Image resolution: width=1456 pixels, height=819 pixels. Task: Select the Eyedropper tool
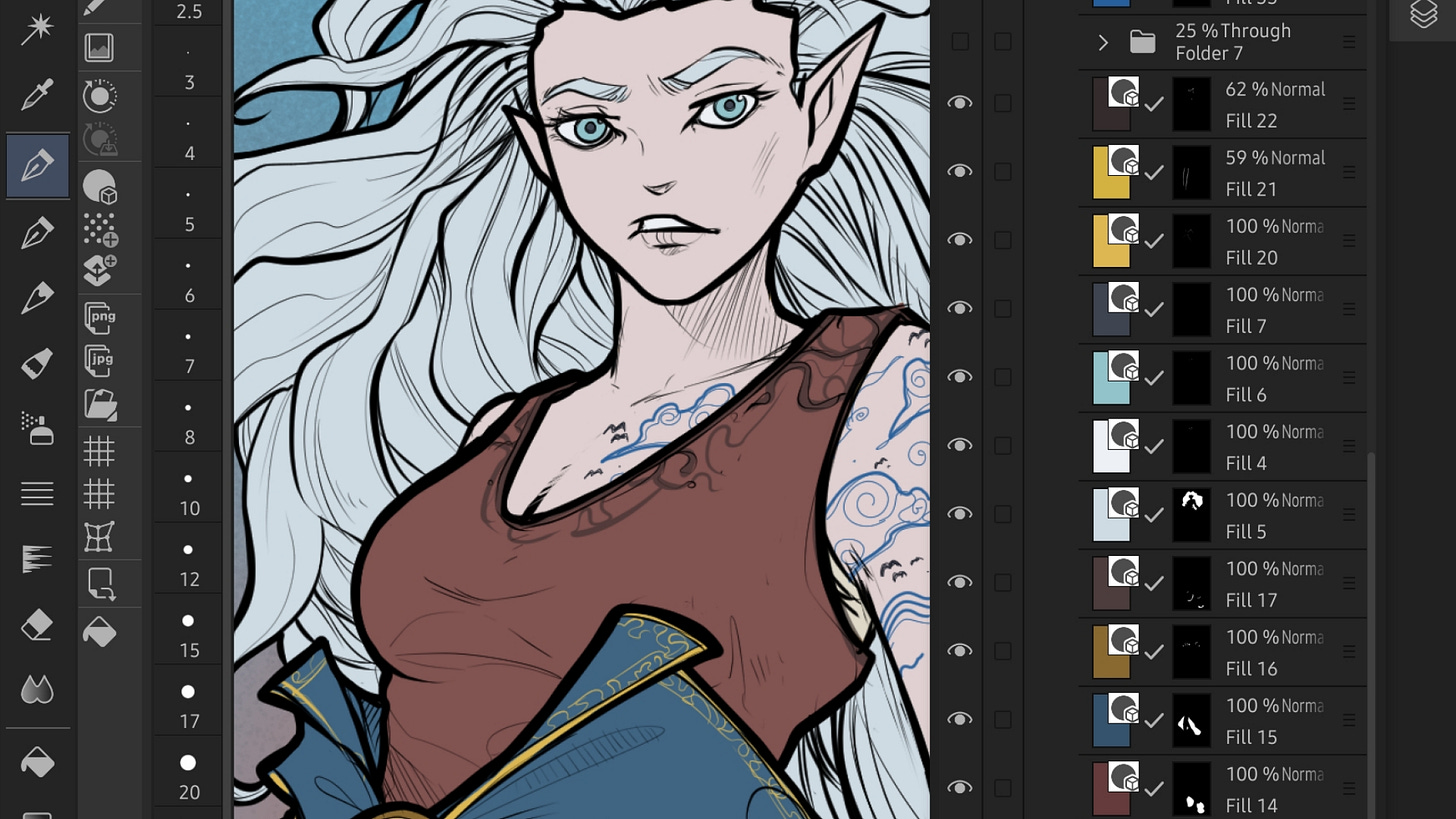(x=37, y=96)
